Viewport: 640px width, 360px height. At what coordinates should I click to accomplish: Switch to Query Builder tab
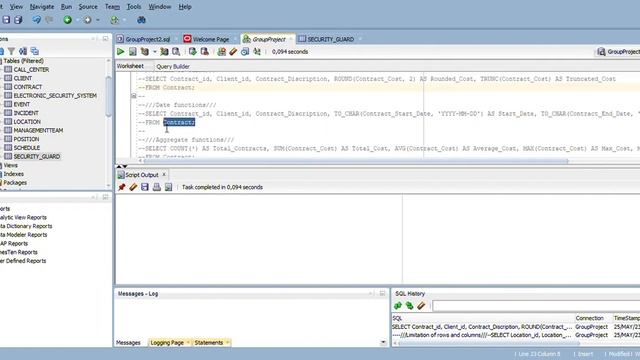(x=173, y=66)
